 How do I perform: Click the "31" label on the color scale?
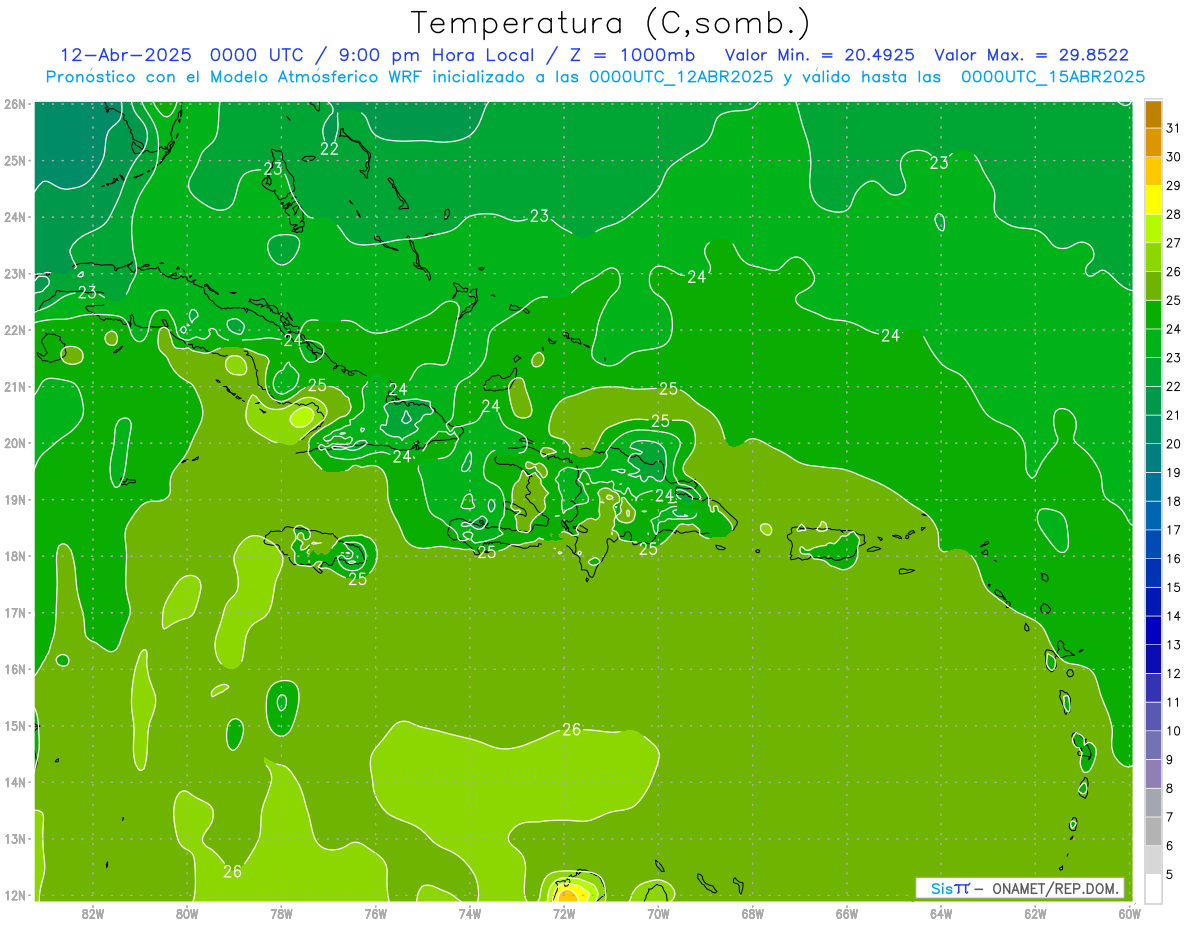click(1173, 127)
